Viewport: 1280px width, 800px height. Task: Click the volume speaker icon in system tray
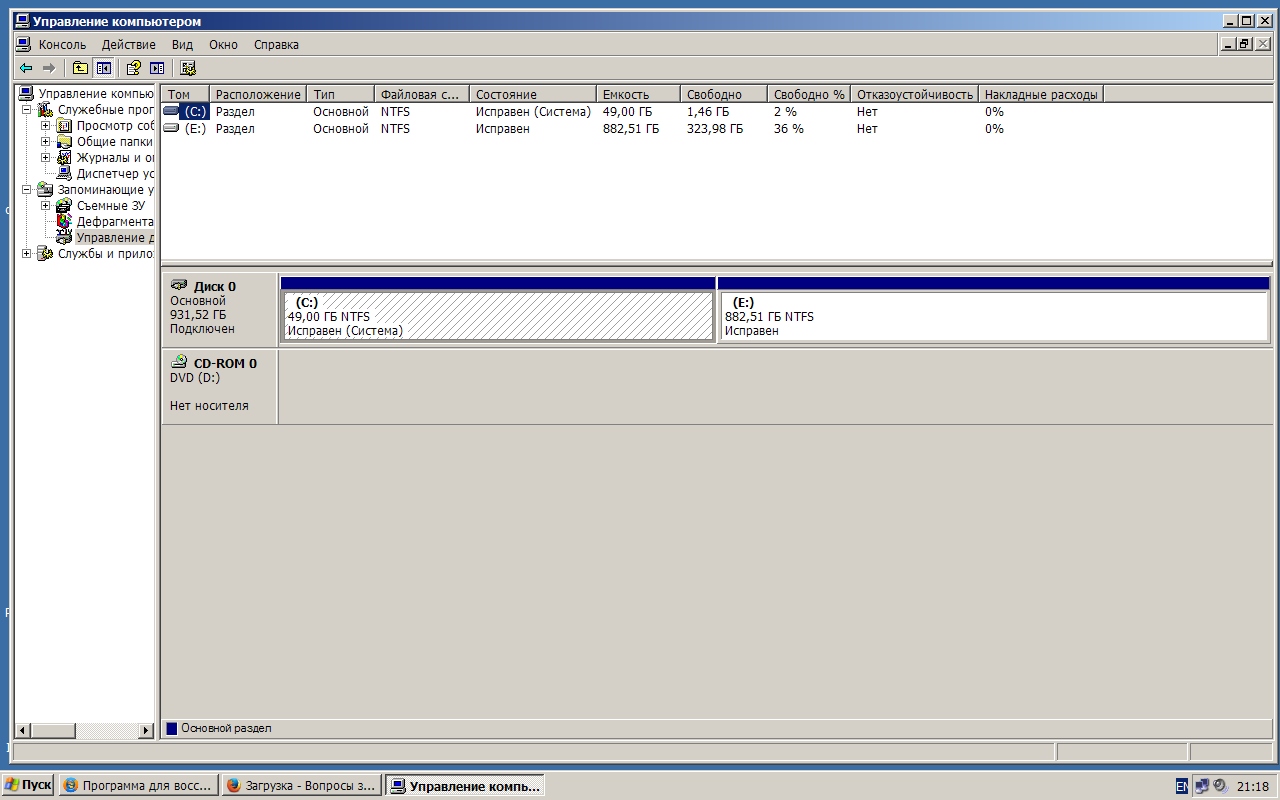[1219, 786]
